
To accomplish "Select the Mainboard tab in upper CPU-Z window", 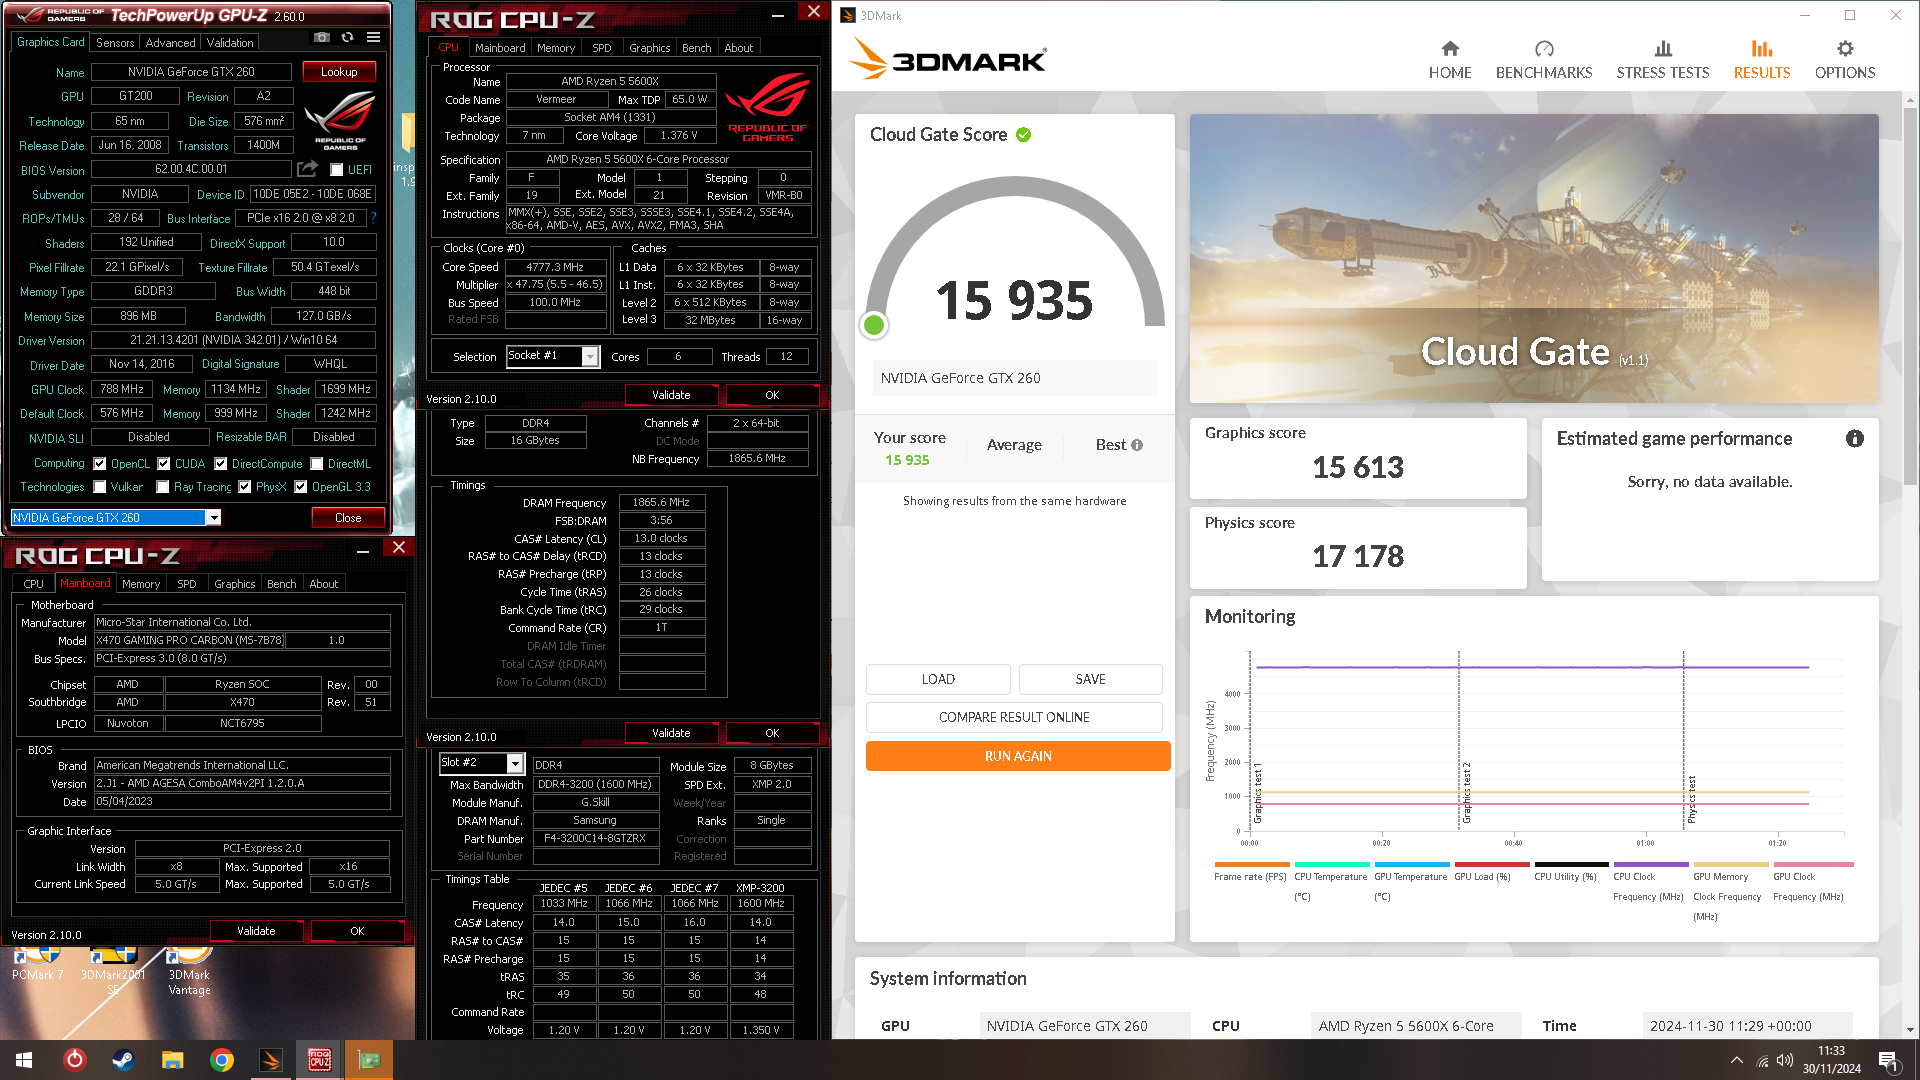I will [x=500, y=48].
